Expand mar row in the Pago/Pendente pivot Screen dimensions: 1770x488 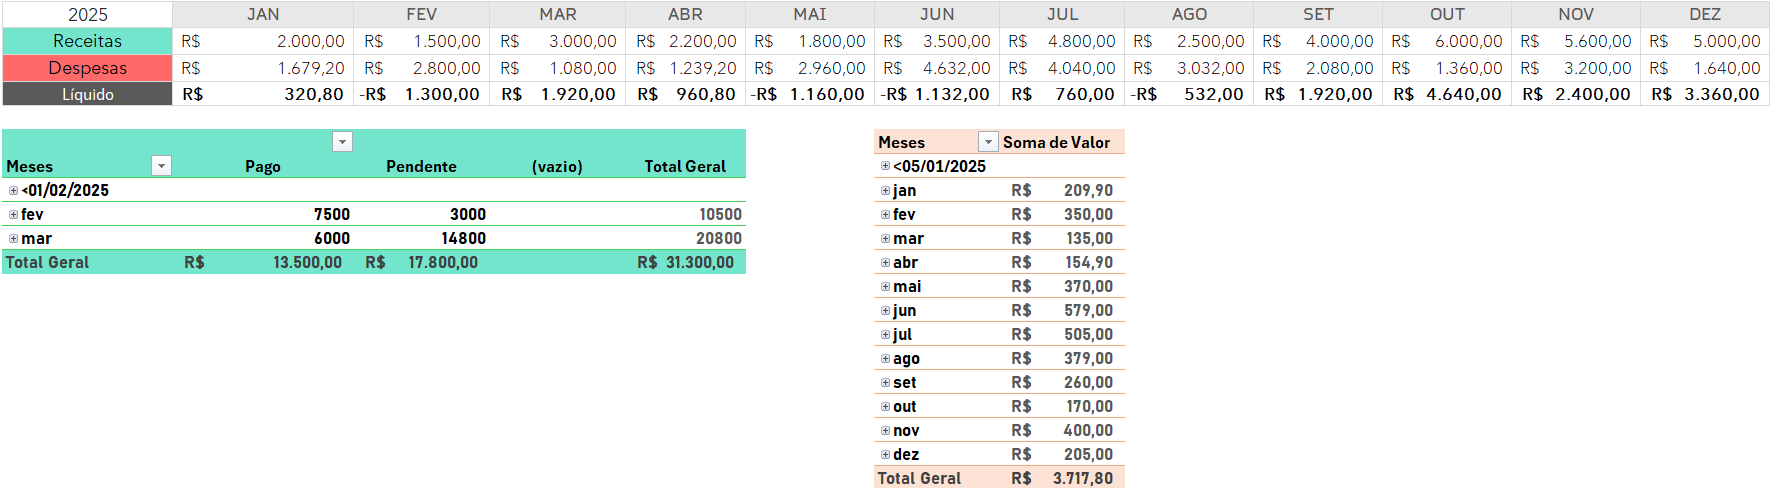13,239
